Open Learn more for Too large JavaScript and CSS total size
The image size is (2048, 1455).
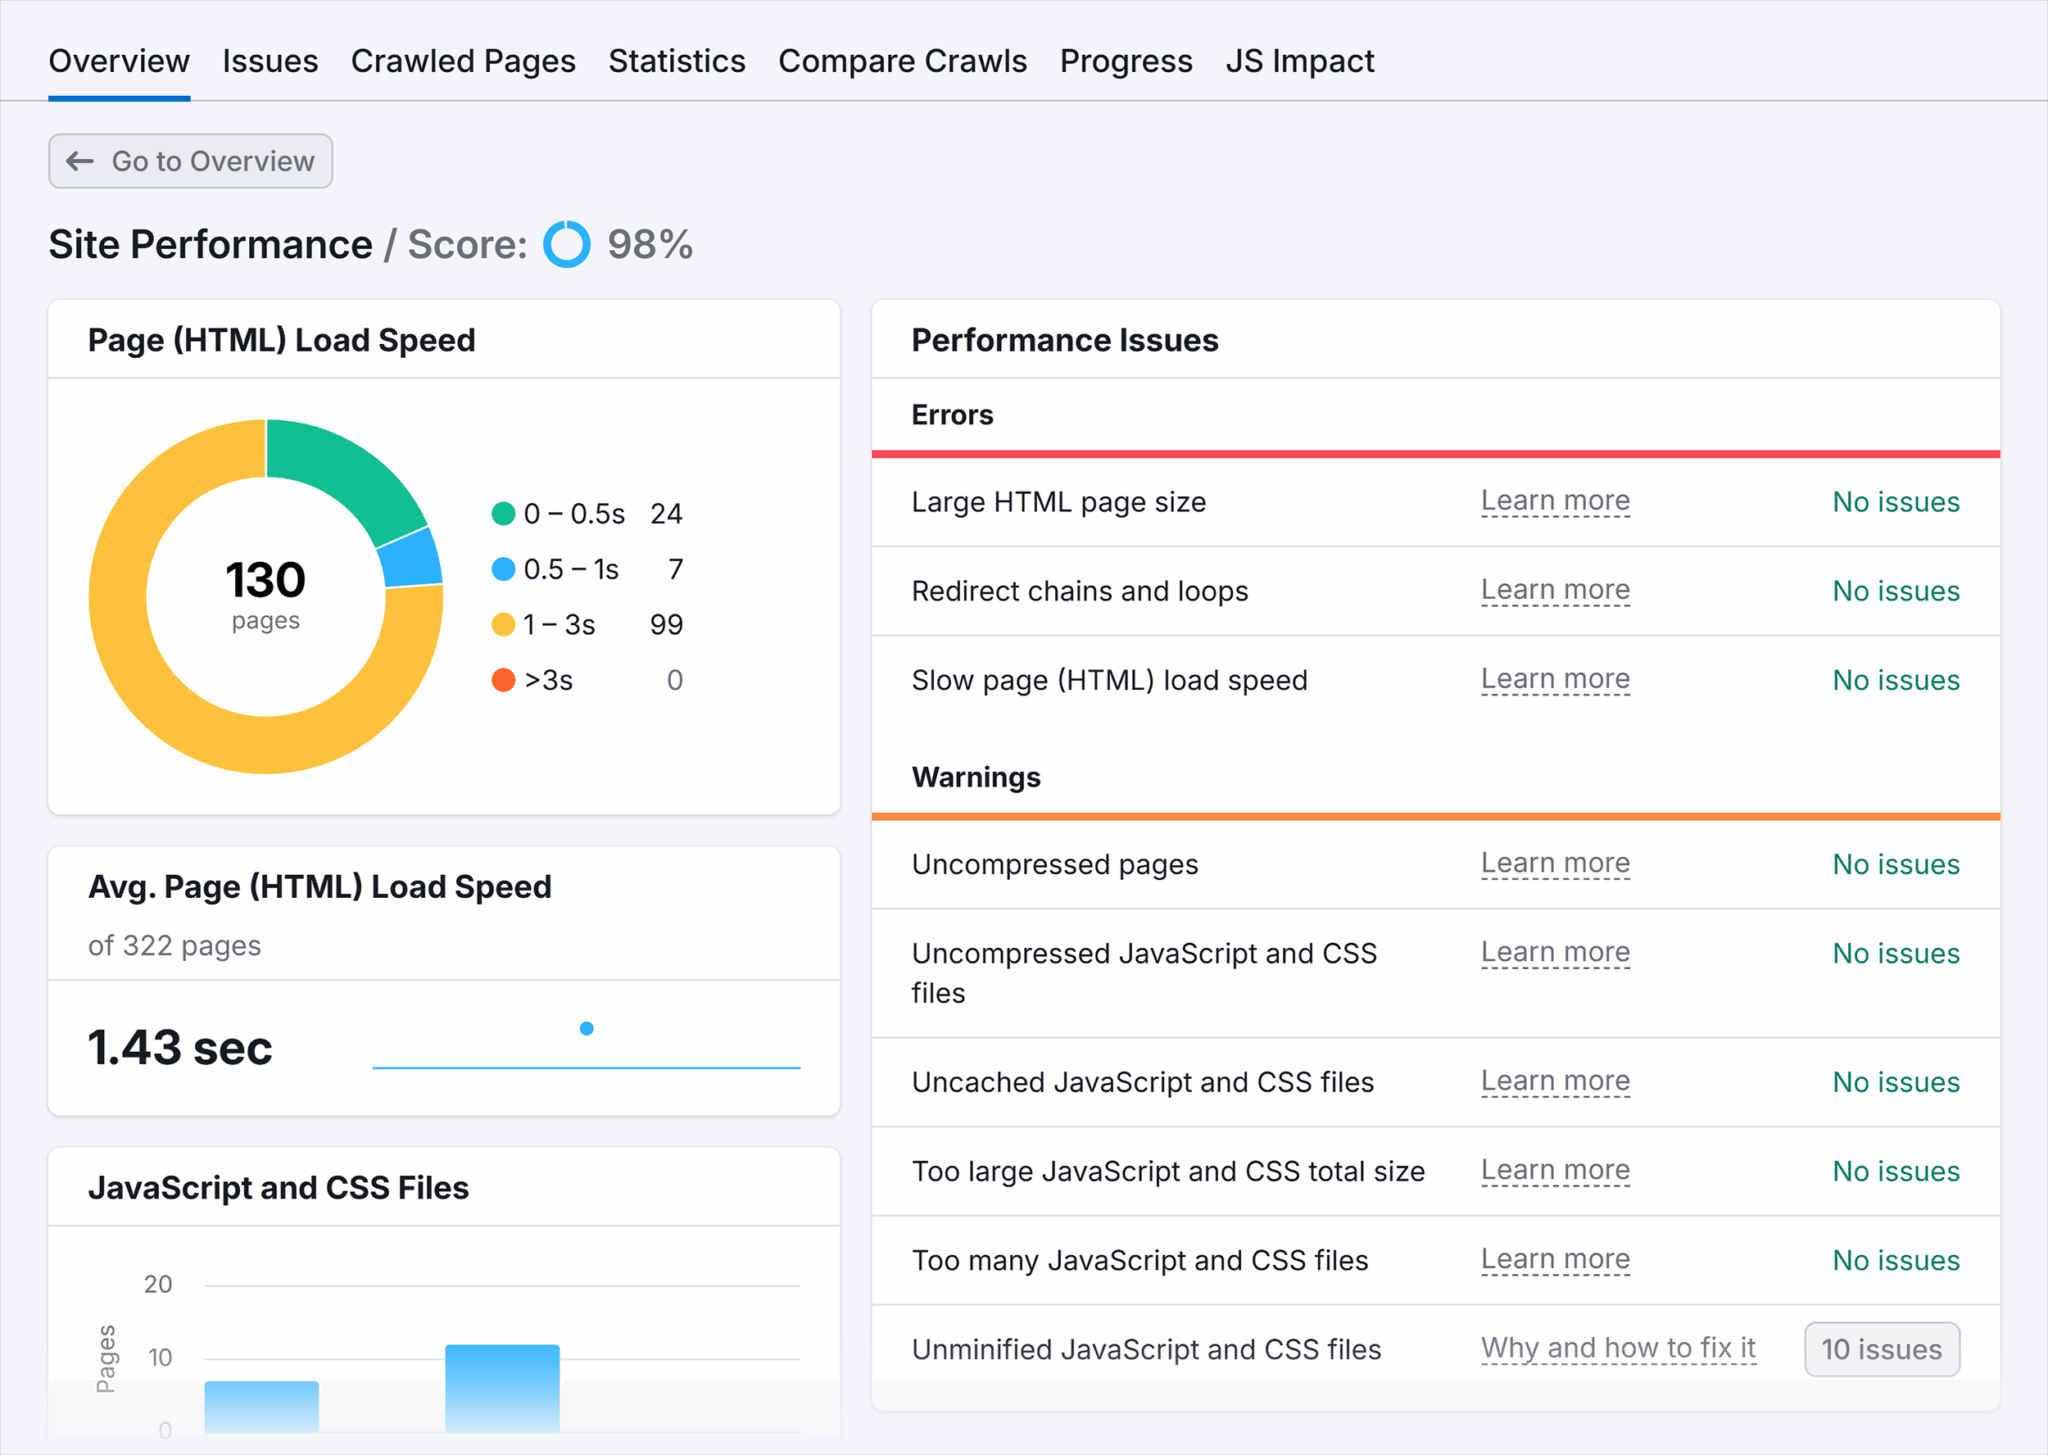(1555, 1170)
